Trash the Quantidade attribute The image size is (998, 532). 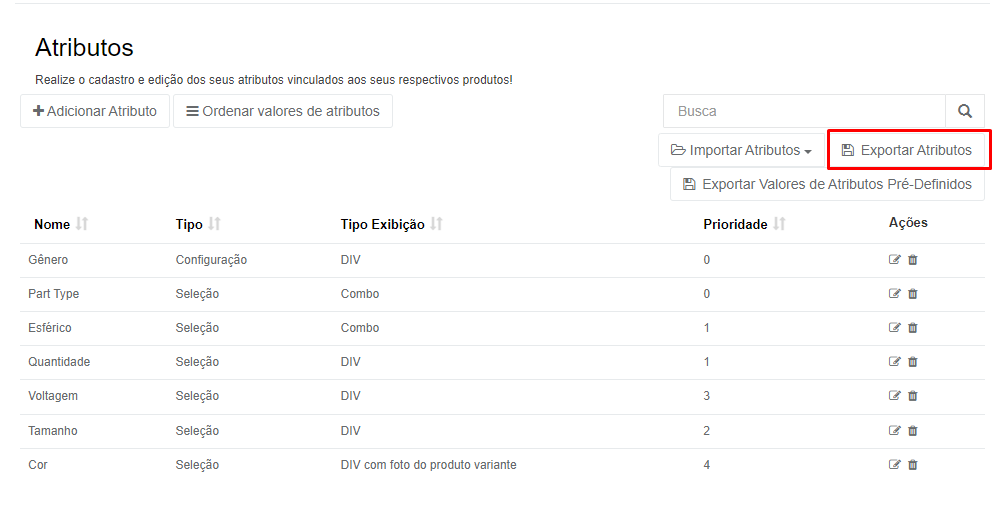click(913, 361)
